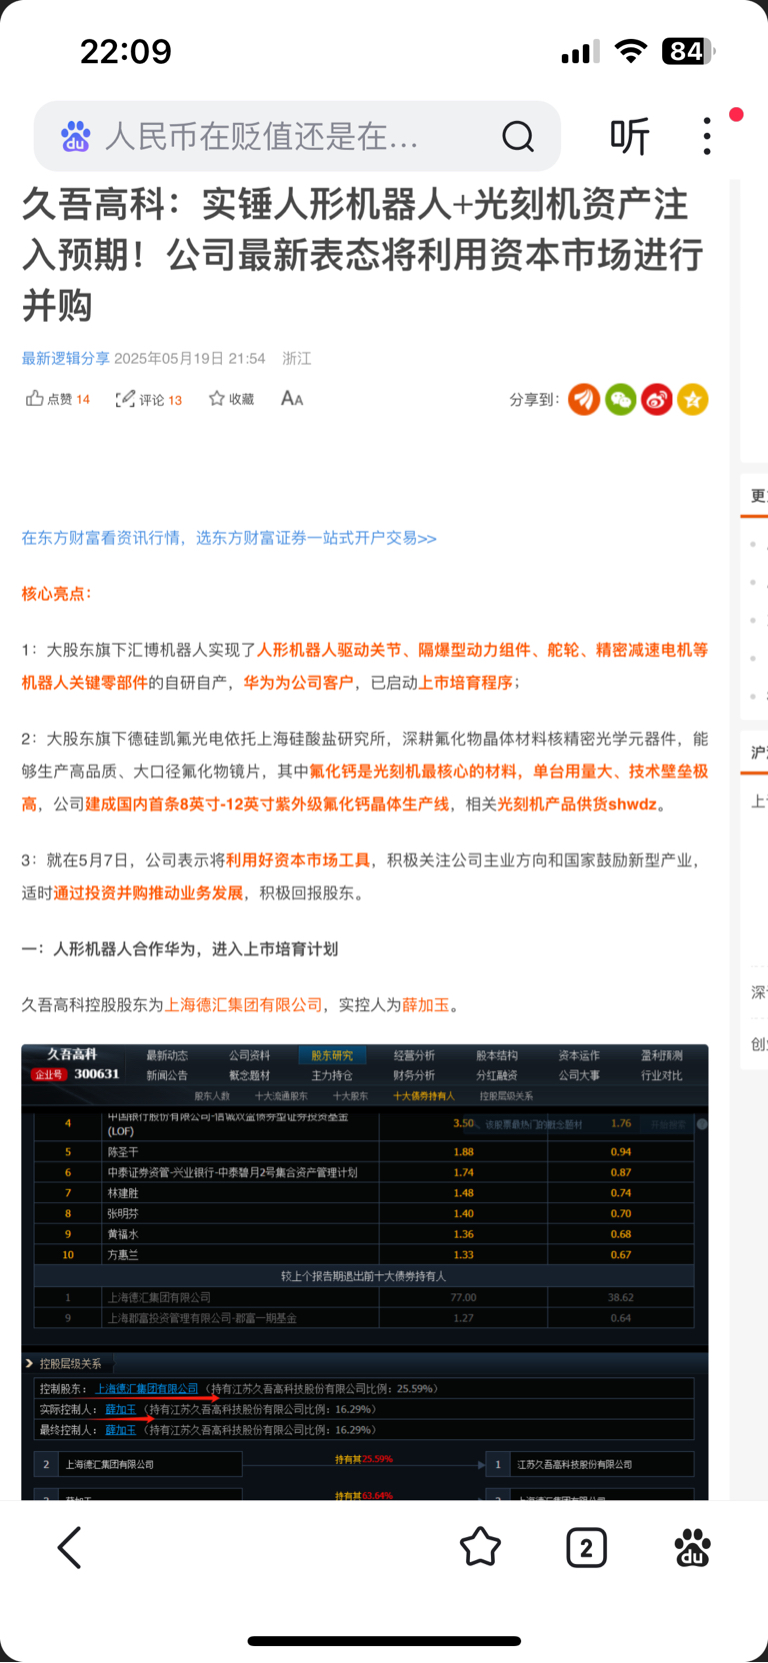Tap the Aa font size icon

(x=292, y=398)
